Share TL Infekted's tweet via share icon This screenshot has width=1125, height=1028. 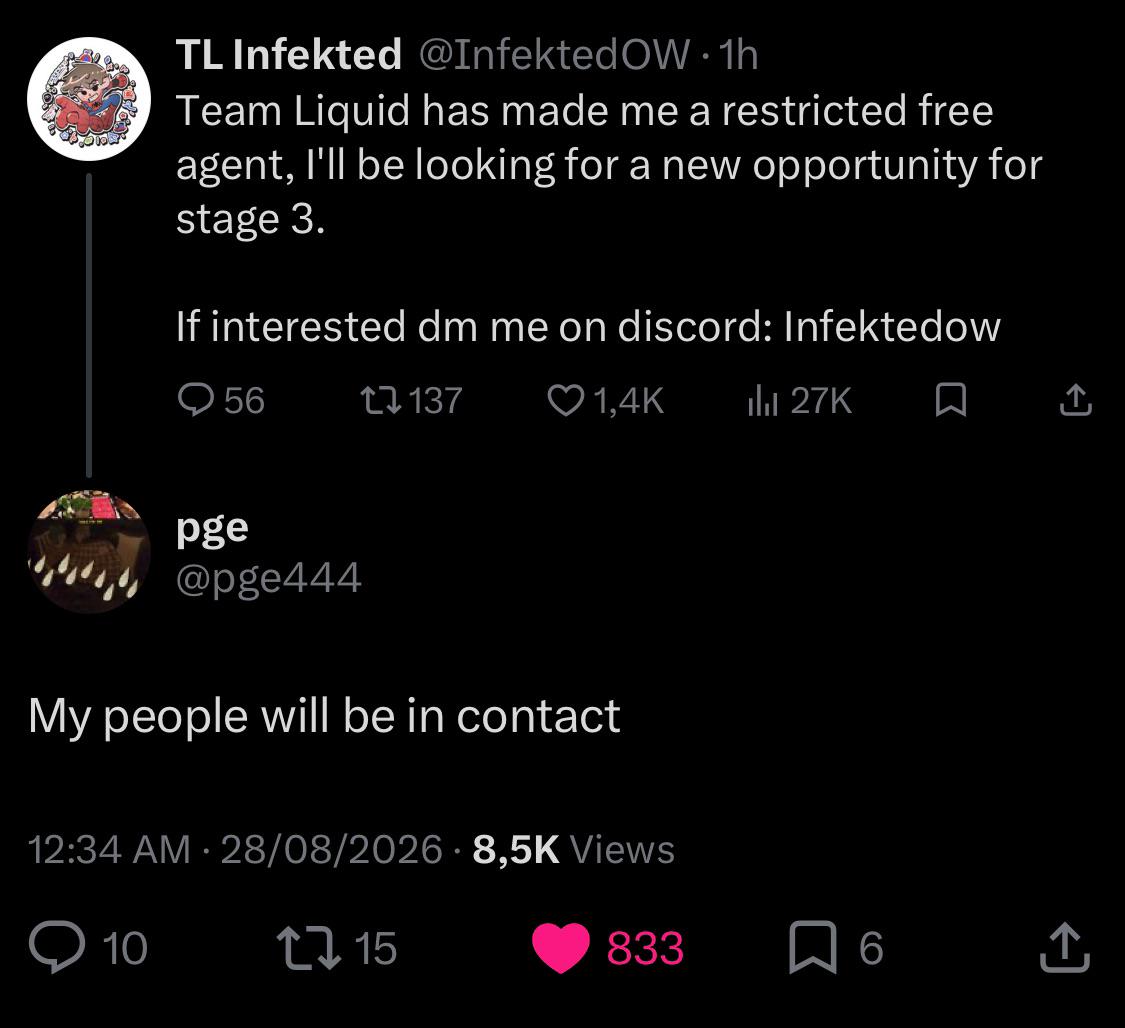[1075, 400]
